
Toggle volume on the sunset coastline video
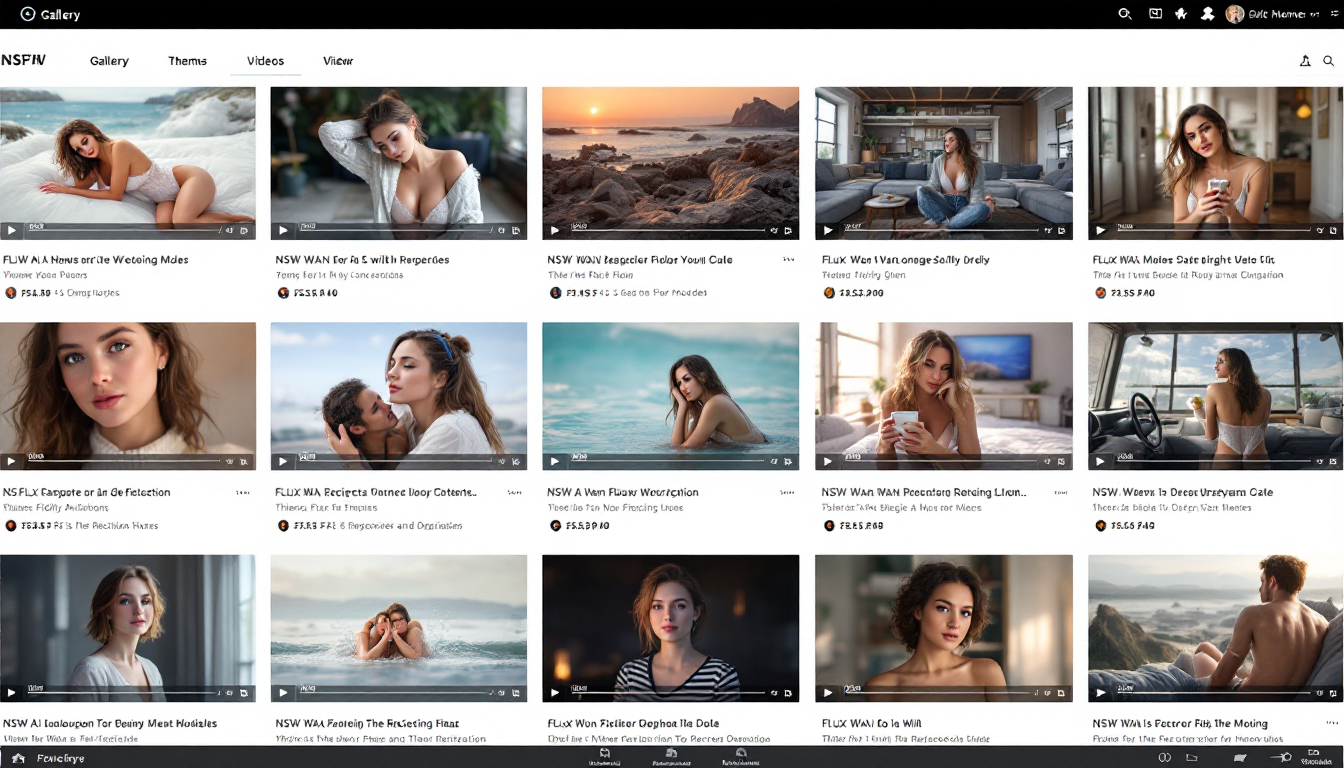[x=773, y=230]
